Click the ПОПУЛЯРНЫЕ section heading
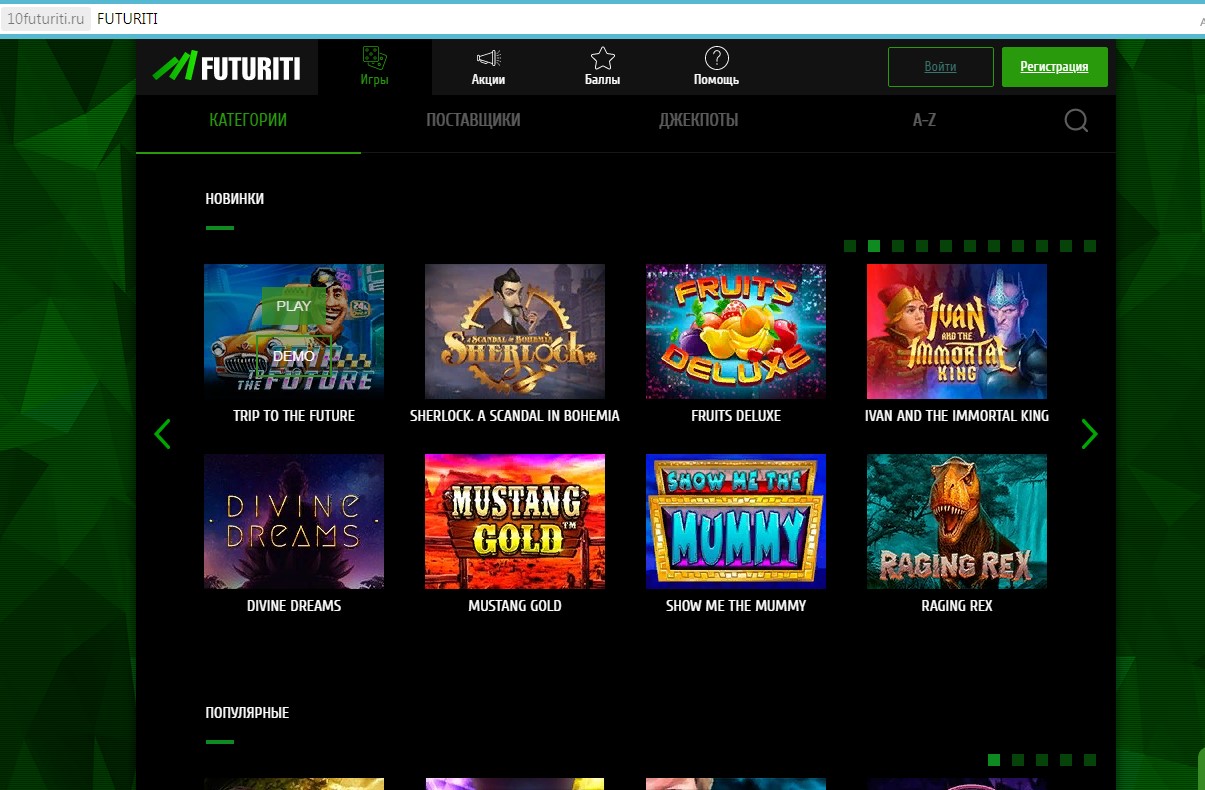 coord(247,713)
